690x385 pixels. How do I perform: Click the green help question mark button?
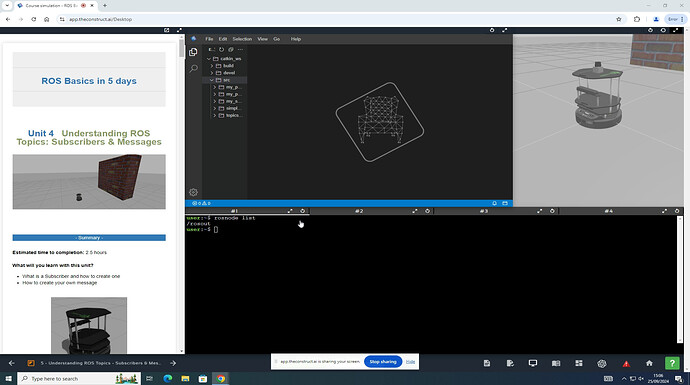672,363
